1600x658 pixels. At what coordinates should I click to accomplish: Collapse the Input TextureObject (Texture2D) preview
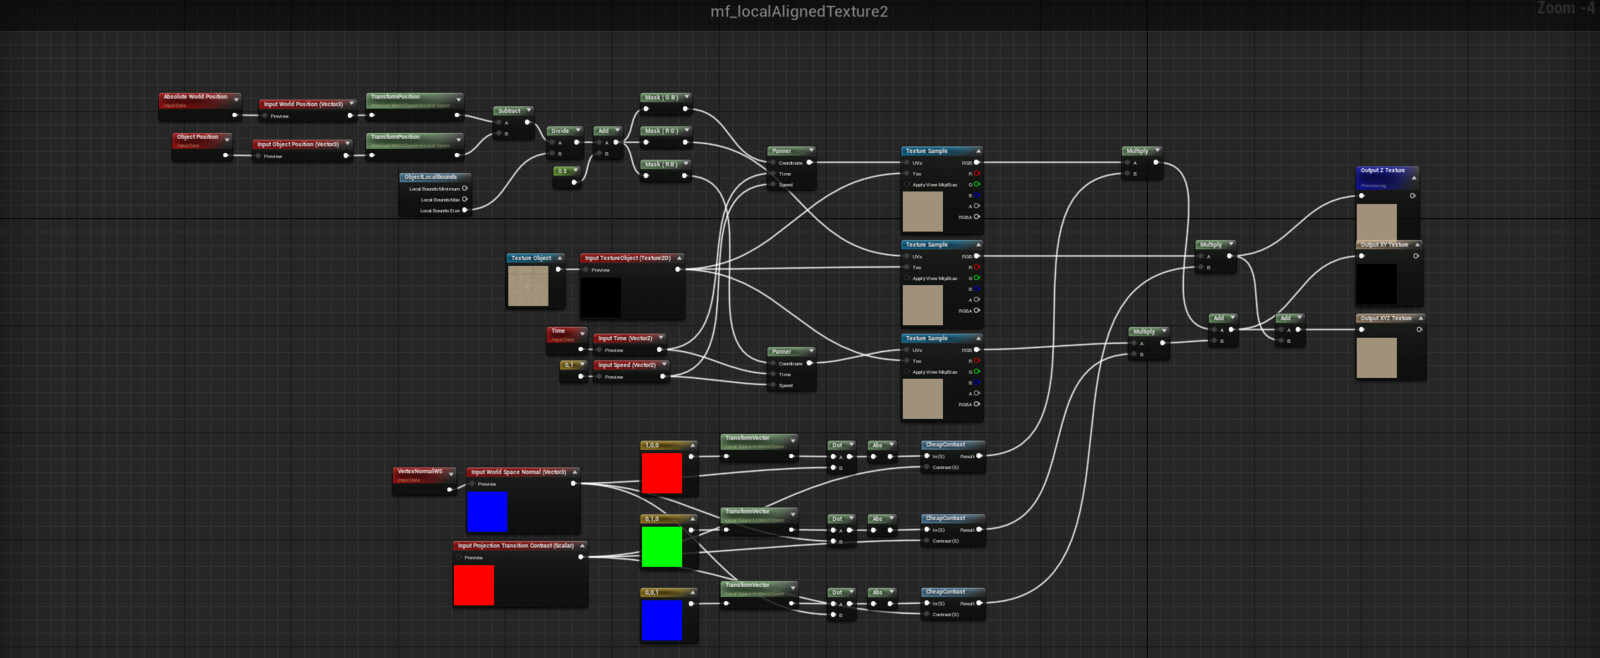680,258
